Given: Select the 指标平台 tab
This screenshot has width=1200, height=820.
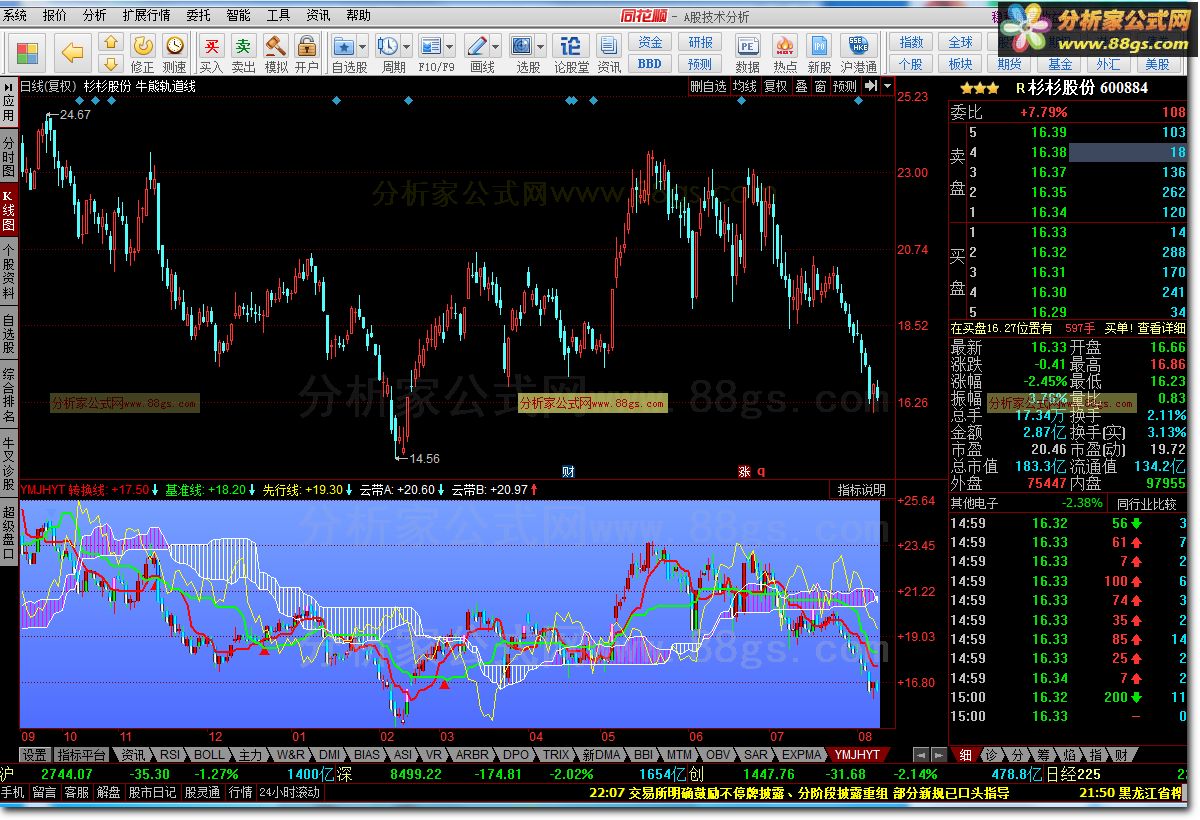Looking at the screenshot, I should (82, 754).
